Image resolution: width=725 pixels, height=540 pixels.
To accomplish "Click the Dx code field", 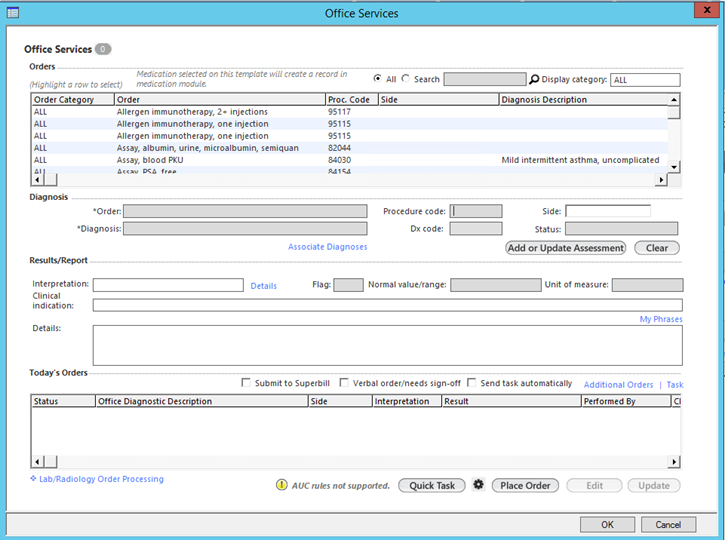I will tap(476, 228).
